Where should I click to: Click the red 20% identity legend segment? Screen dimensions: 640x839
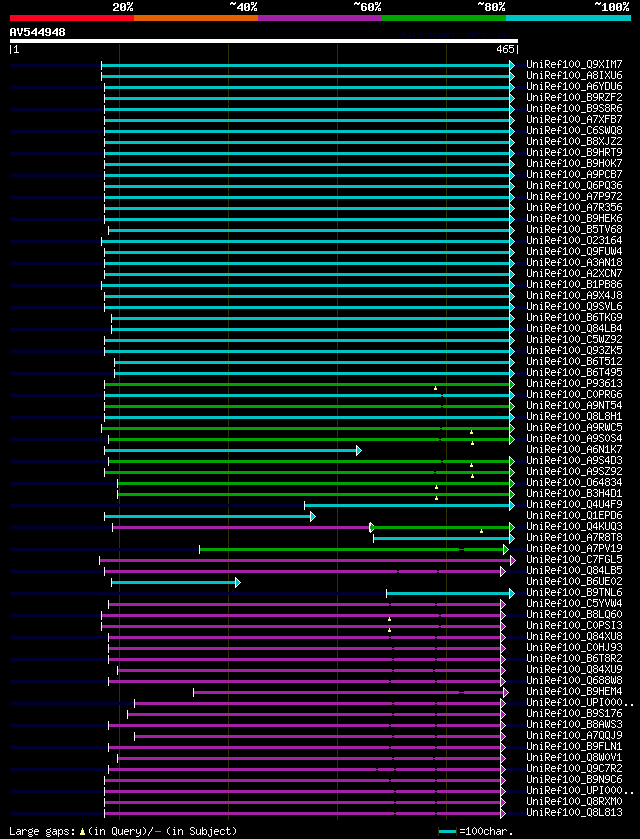pyautogui.click(x=72, y=18)
